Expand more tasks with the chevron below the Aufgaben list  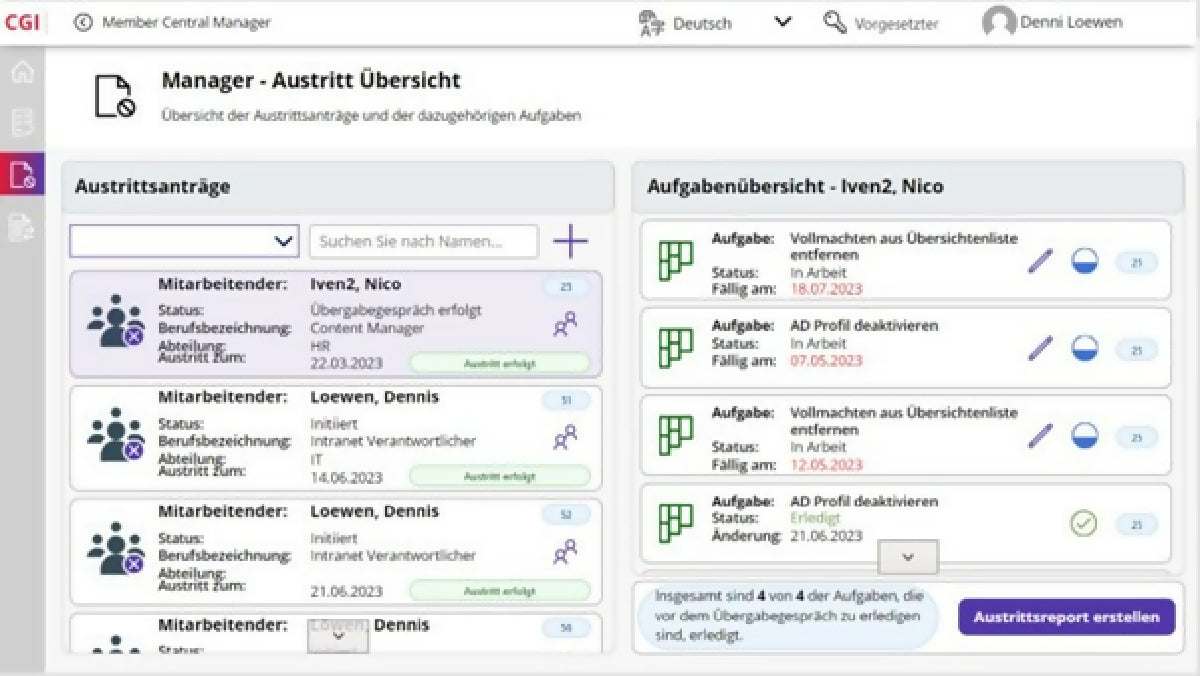tap(906, 558)
